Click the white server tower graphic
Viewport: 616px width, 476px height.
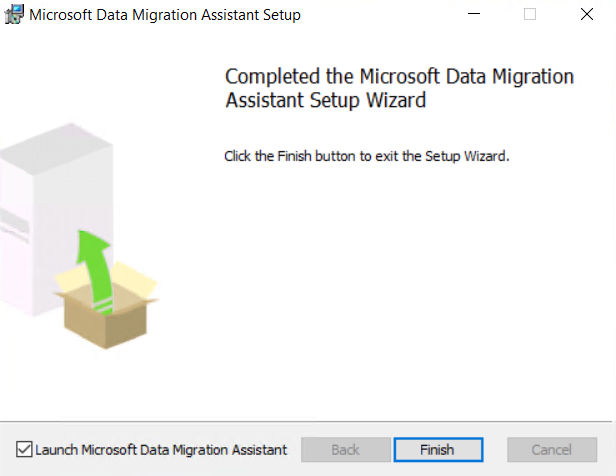tap(35, 220)
